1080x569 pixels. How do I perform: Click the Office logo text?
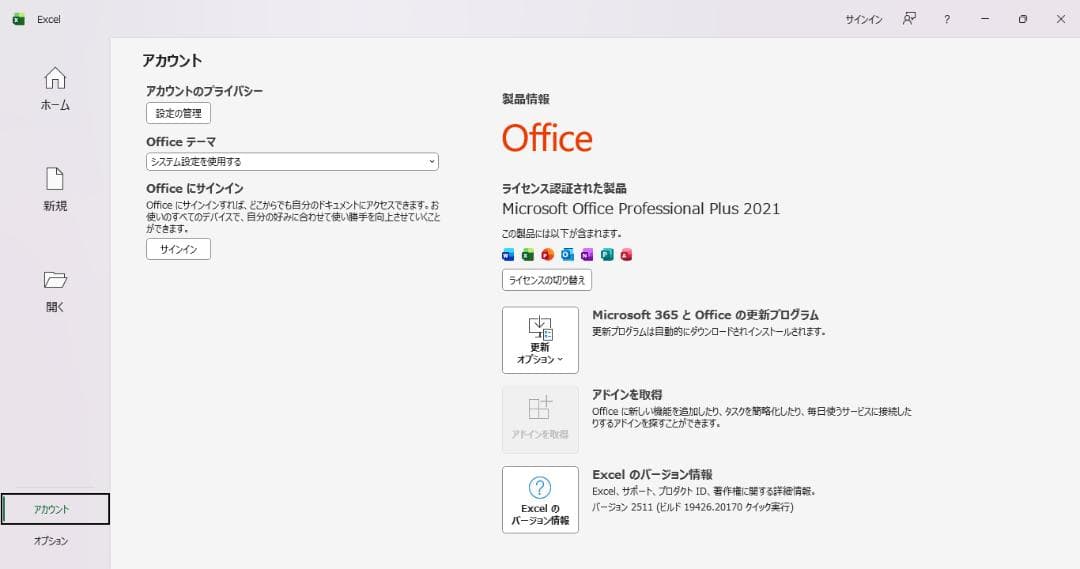[547, 138]
